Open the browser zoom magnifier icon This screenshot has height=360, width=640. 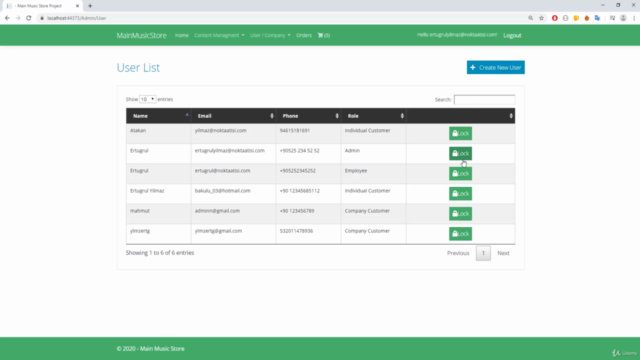(x=530, y=18)
